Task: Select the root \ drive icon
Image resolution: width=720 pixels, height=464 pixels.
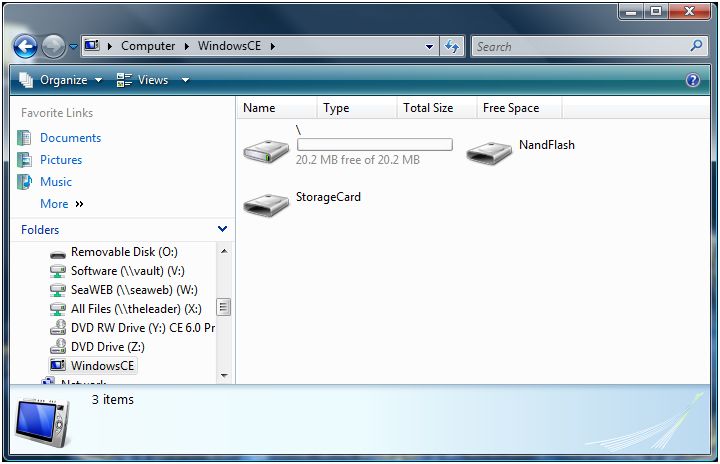Action: point(266,151)
